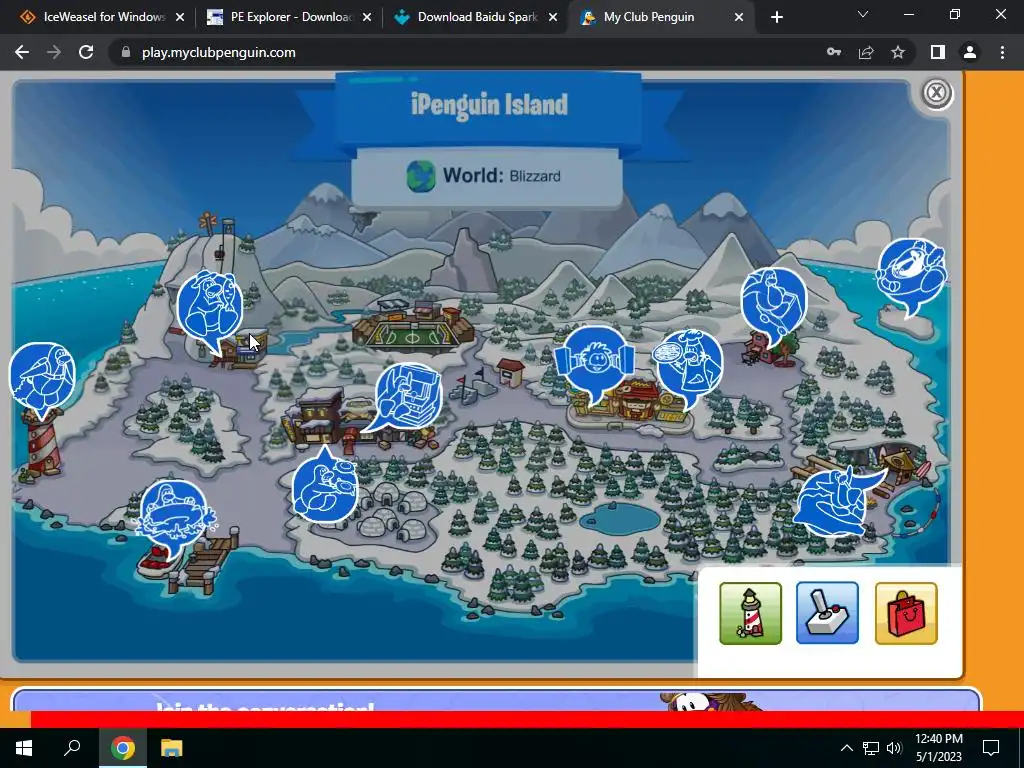
Task: Open Windows taskbar search
Action: point(72,748)
